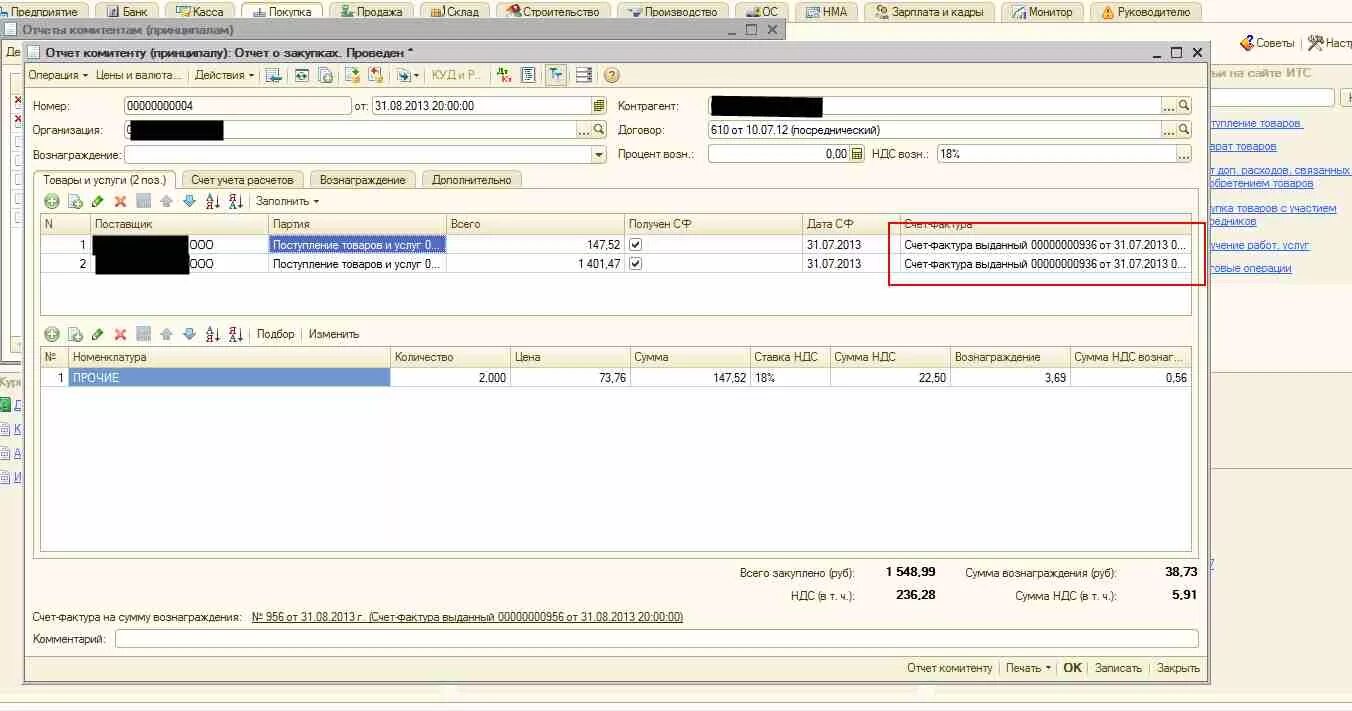The height and width of the screenshot is (711, 1352).
Task: Copy row icon in nomenclature table toolbar
Action: coord(75,334)
